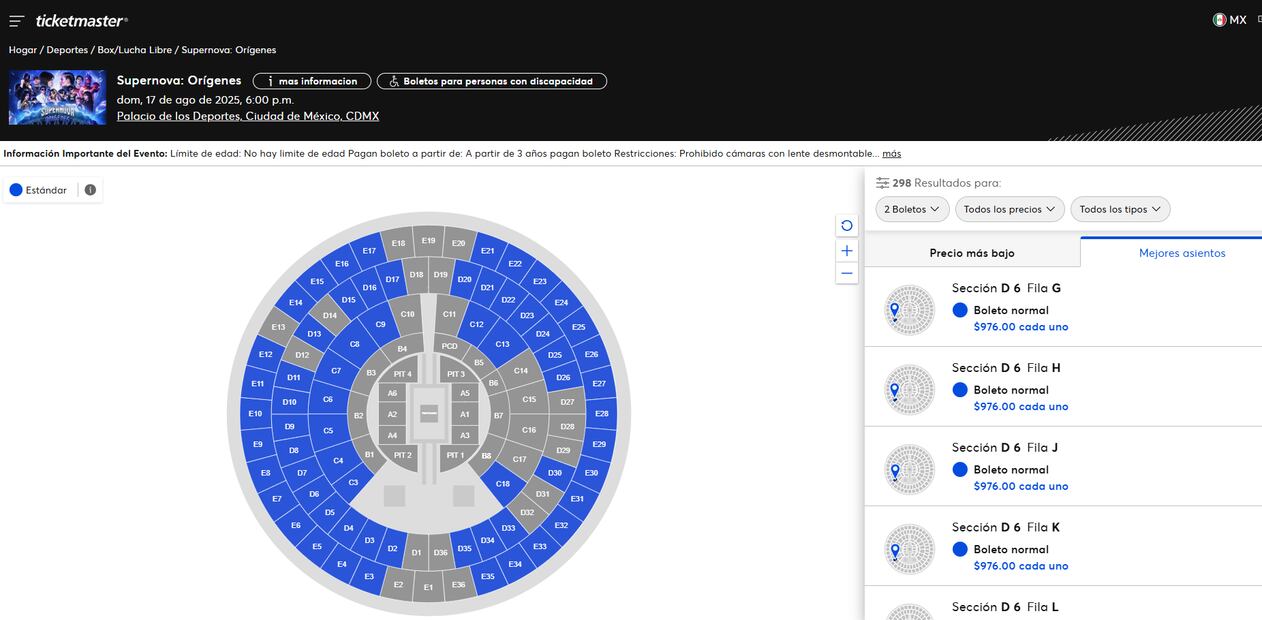Toggle the Estándar ticket type legend
The height and width of the screenshot is (620, 1262).
tap(39, 190)
